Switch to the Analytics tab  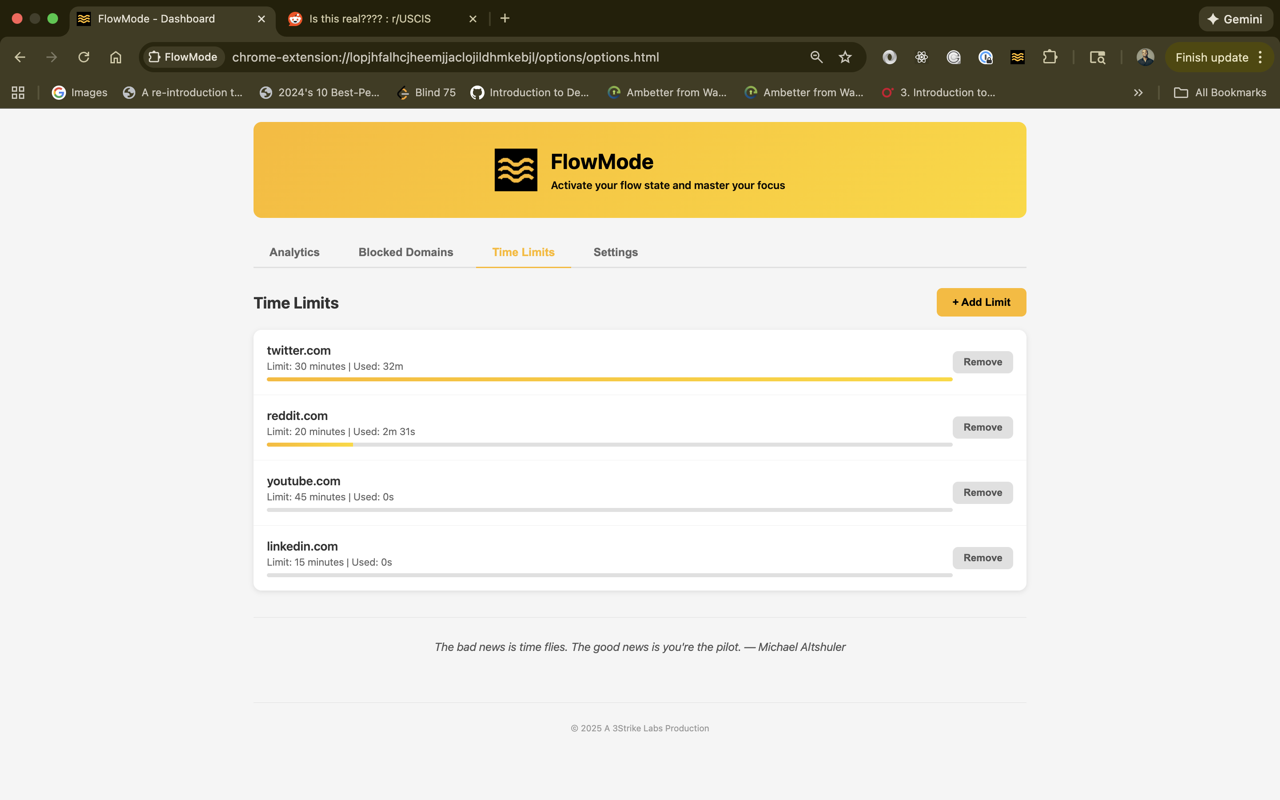(x=294, y=252)
